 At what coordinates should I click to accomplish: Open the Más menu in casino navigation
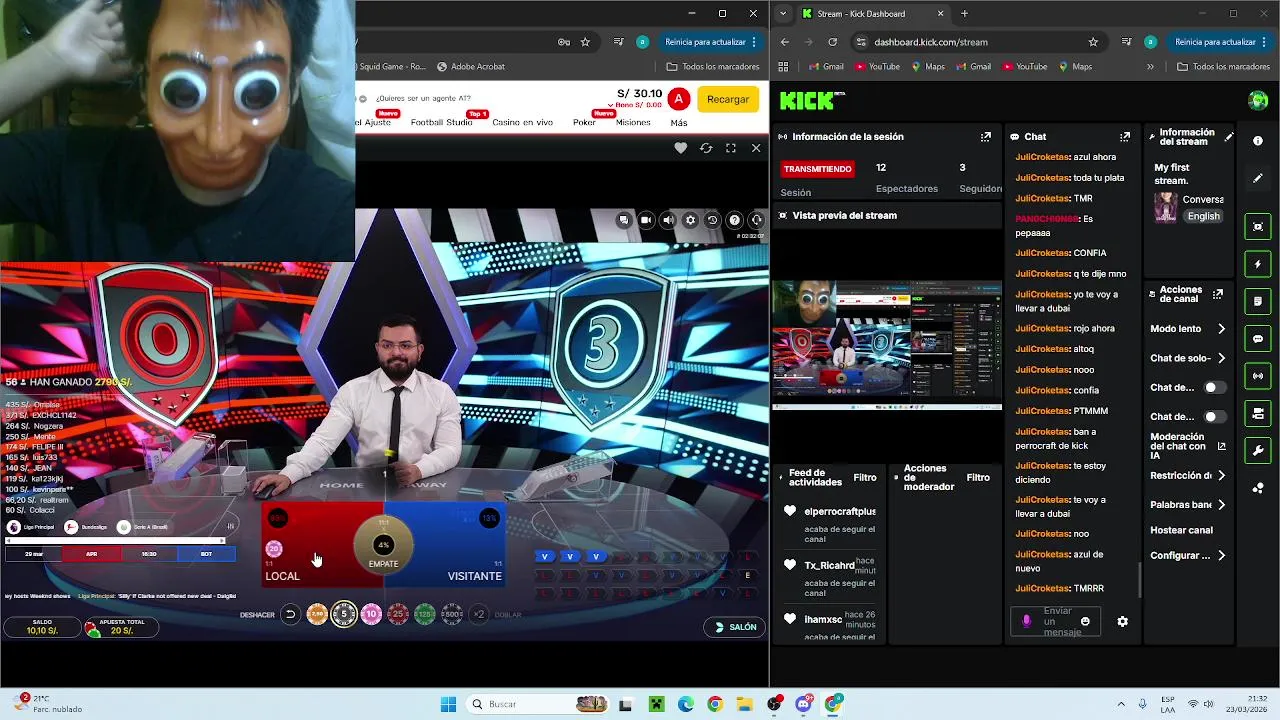[679, 123]
